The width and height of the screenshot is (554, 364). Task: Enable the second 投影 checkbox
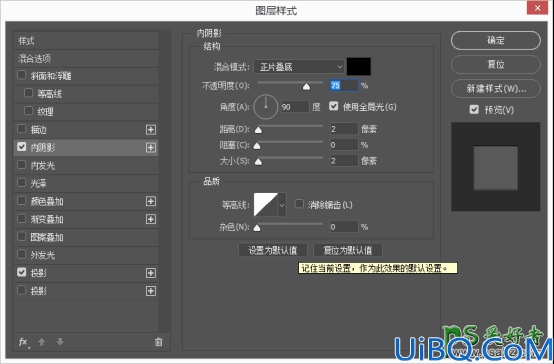coord(22,290)
